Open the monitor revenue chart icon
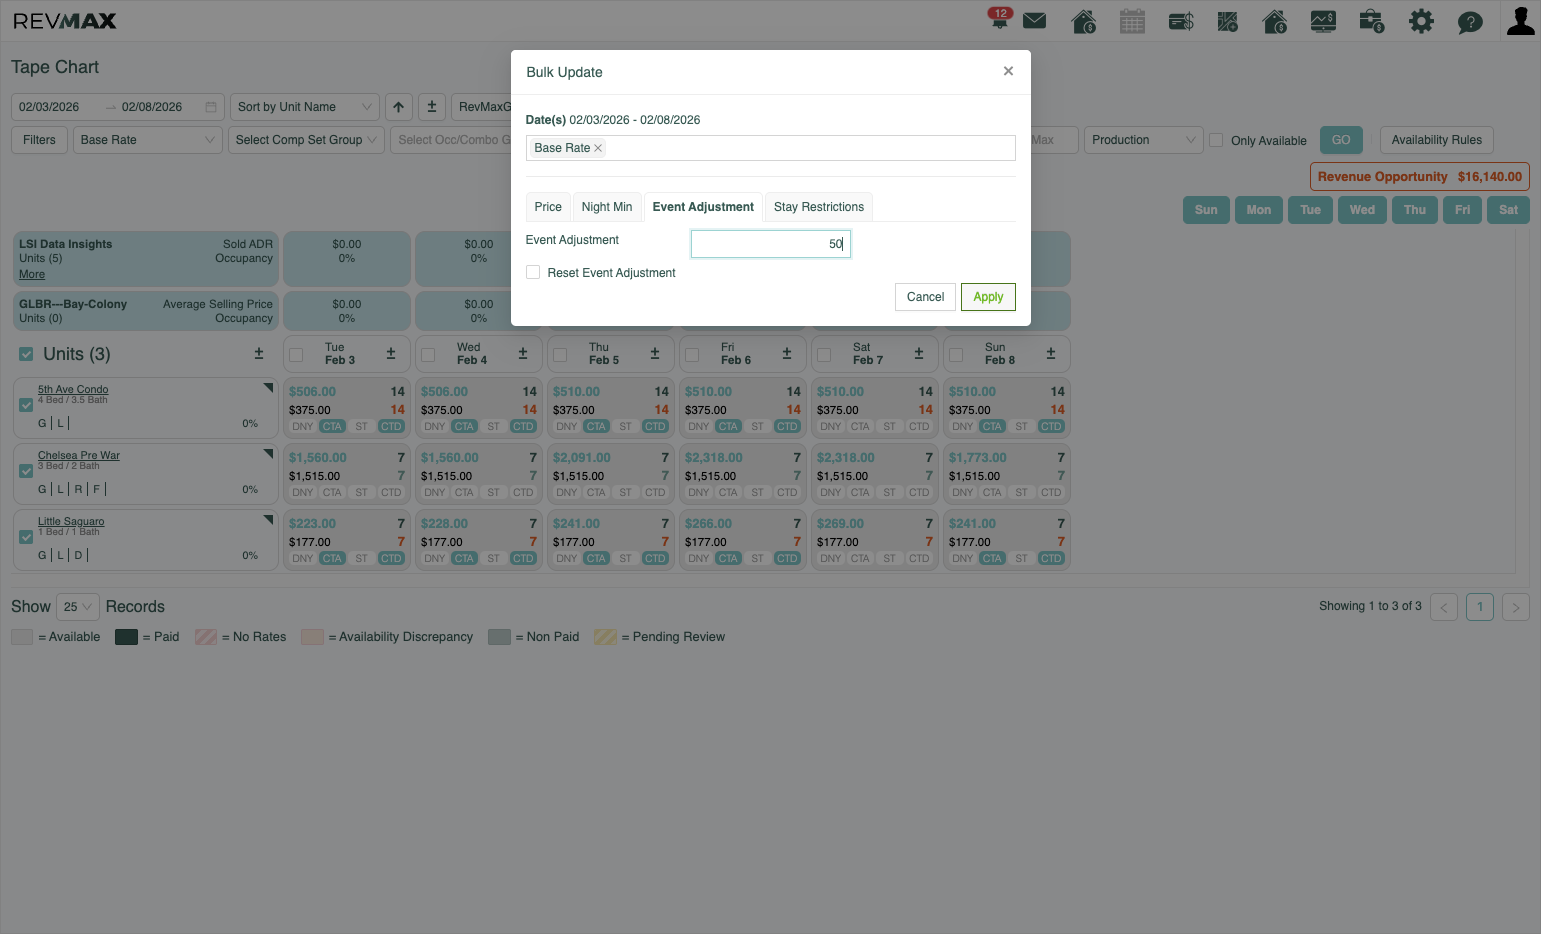Image resolution: width=1541 pixels, height=934 pixels. click(1323, 21)
